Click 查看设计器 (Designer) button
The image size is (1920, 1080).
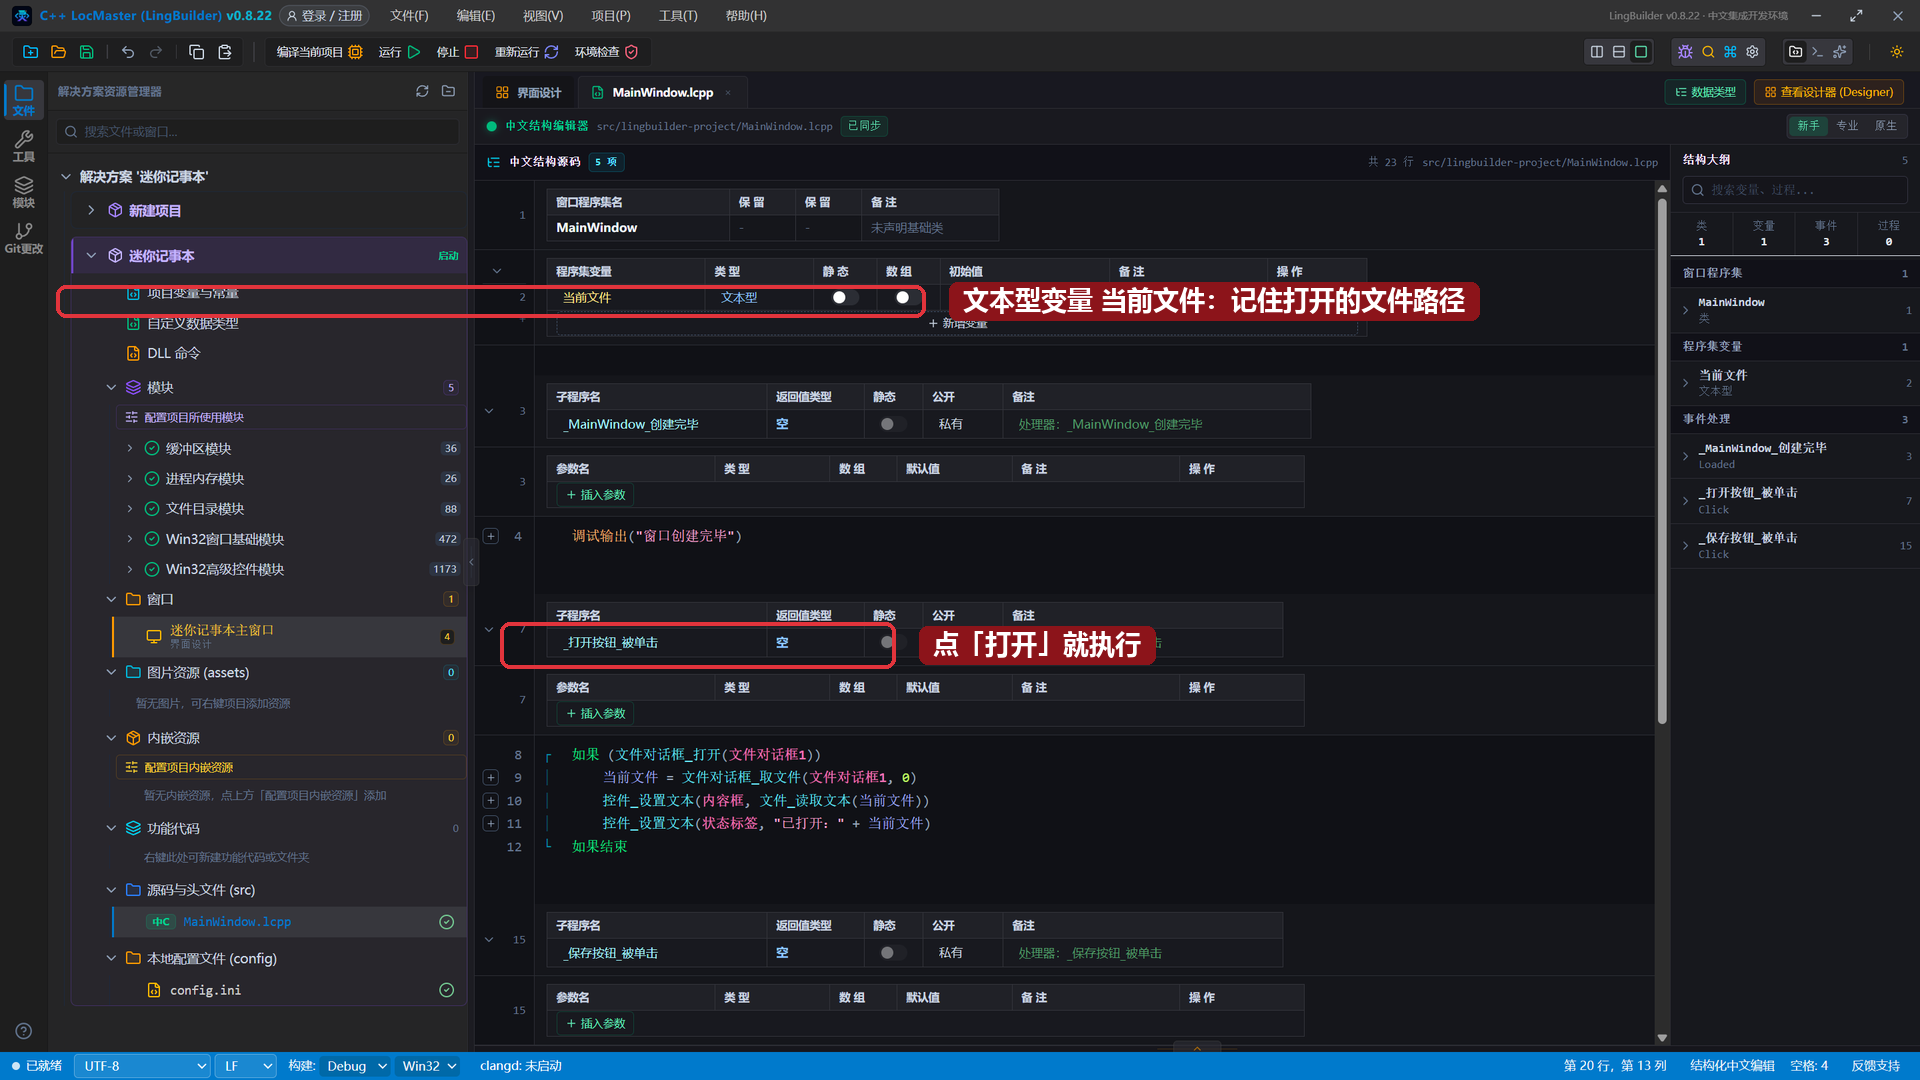click(1829, 92)
